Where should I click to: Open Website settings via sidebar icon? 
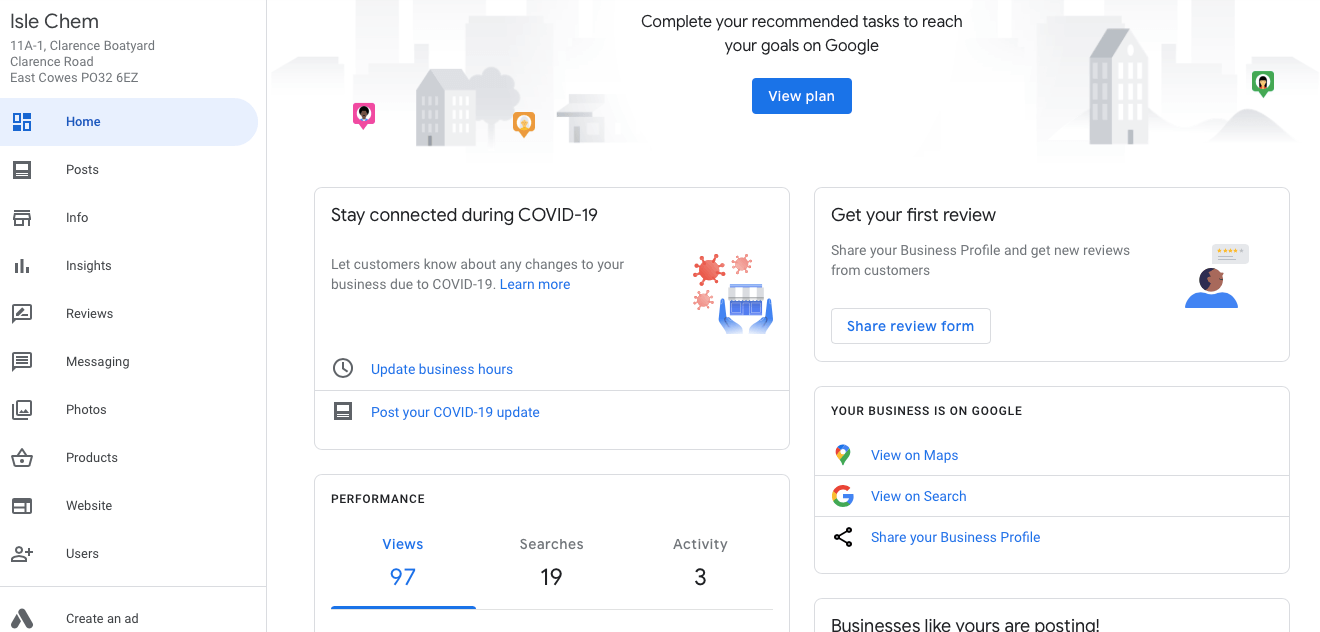22,505
